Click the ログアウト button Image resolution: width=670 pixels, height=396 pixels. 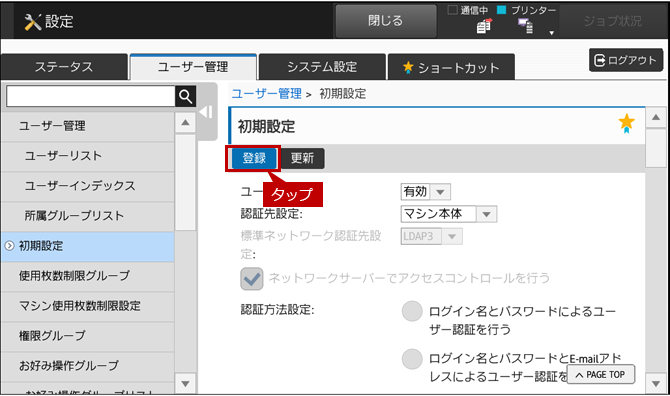tap(626, 60)
